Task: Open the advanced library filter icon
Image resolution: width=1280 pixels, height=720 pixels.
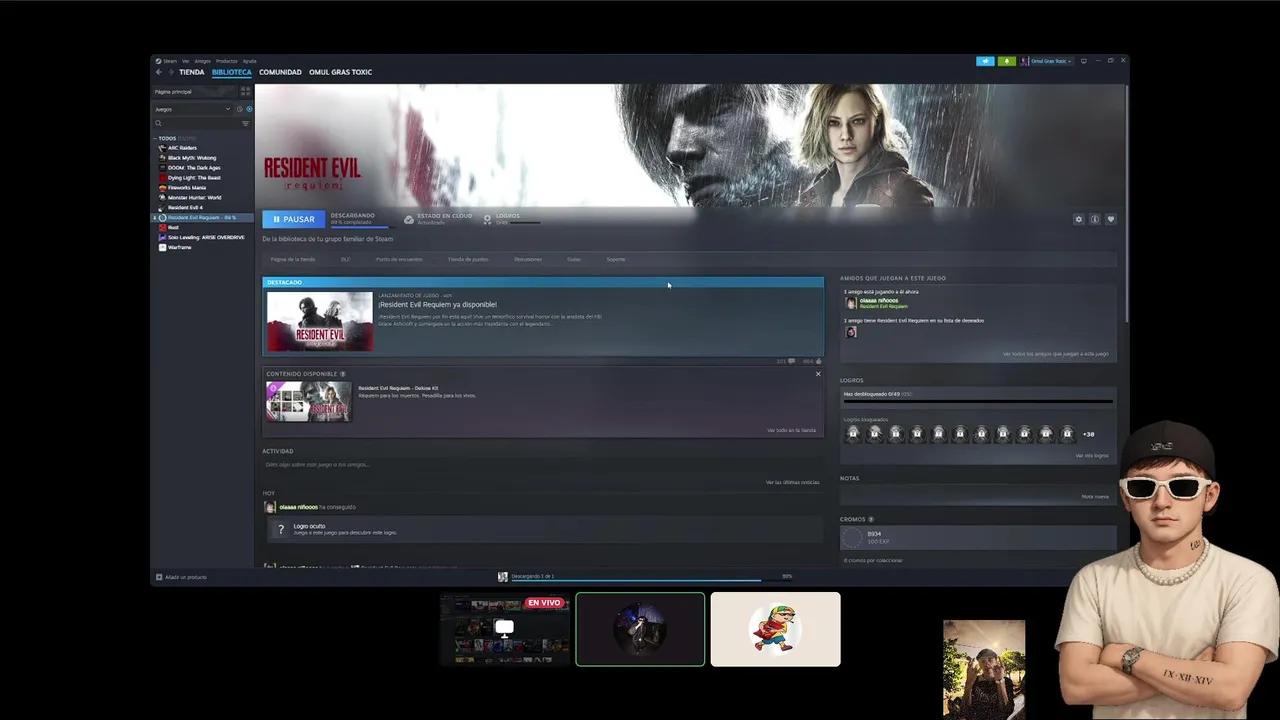Action: (x=246, y=123)
